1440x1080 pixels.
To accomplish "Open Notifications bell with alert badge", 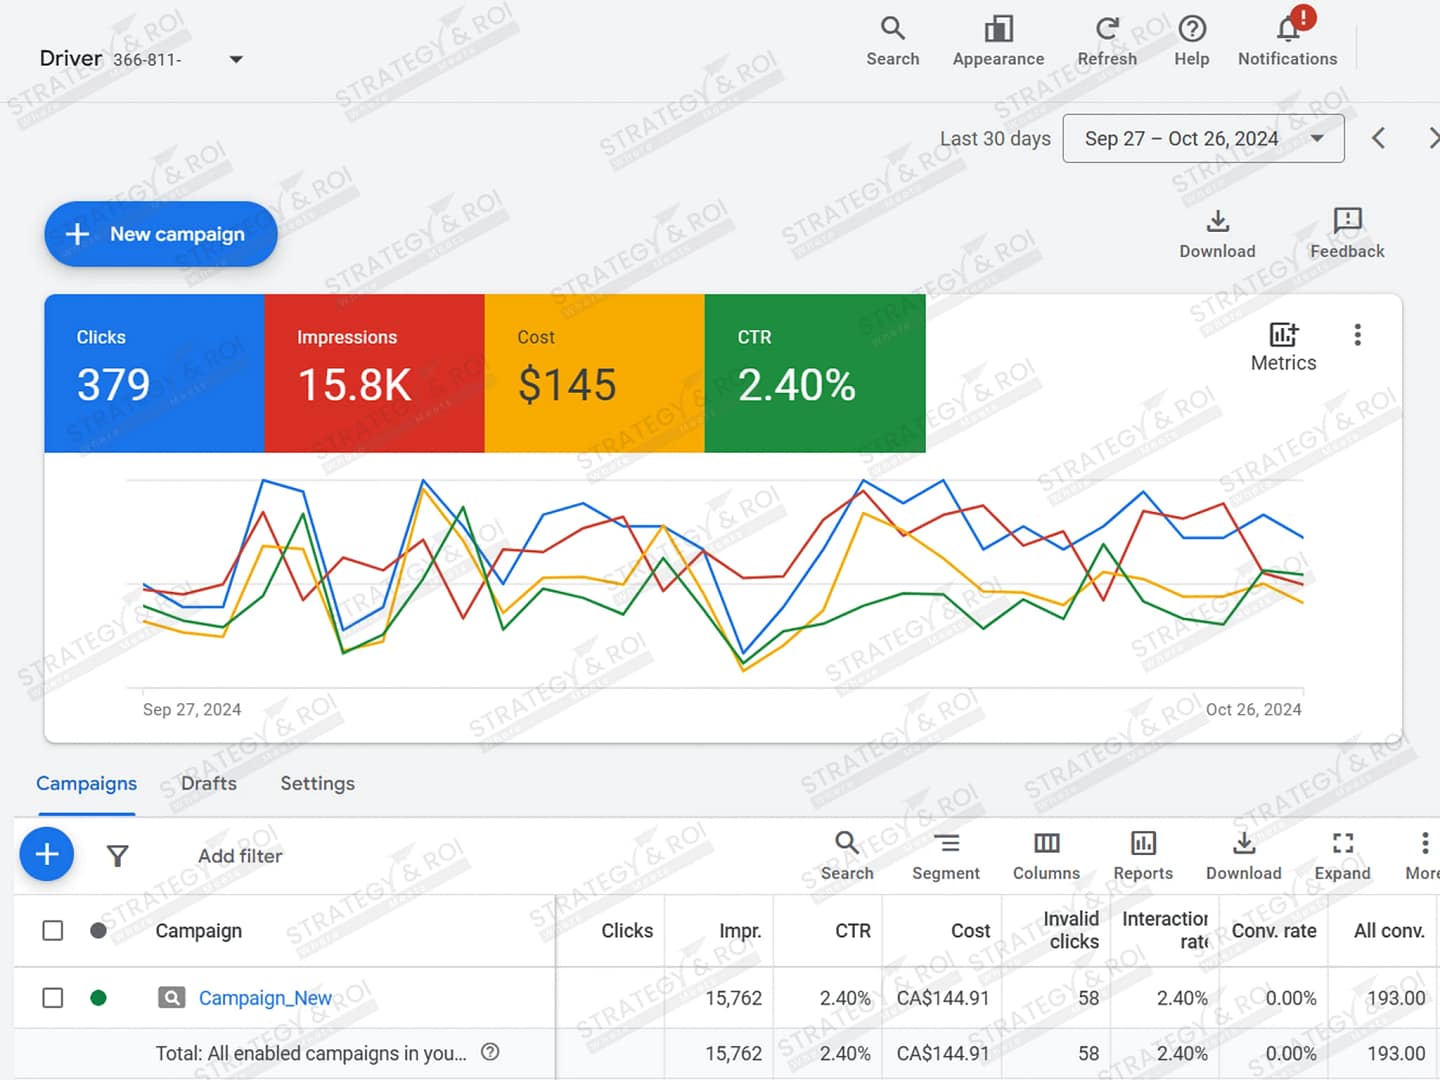I will tap(1288, 29).
